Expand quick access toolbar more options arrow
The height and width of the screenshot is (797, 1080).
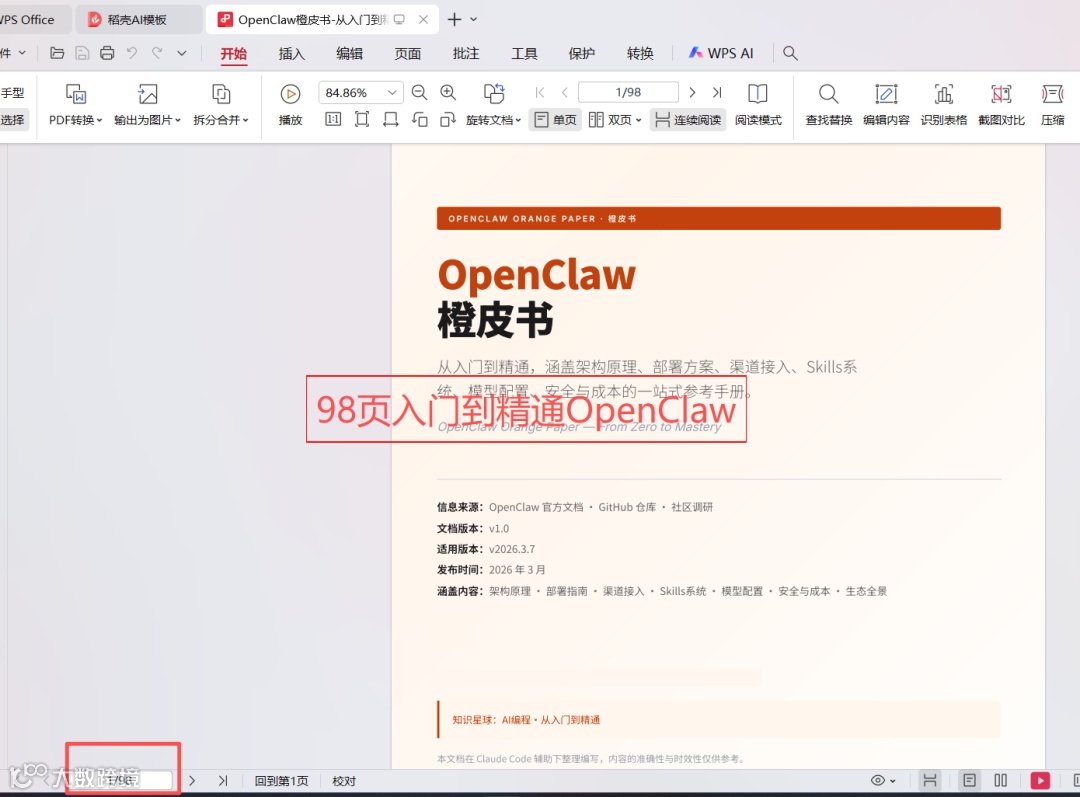point(182,53)
